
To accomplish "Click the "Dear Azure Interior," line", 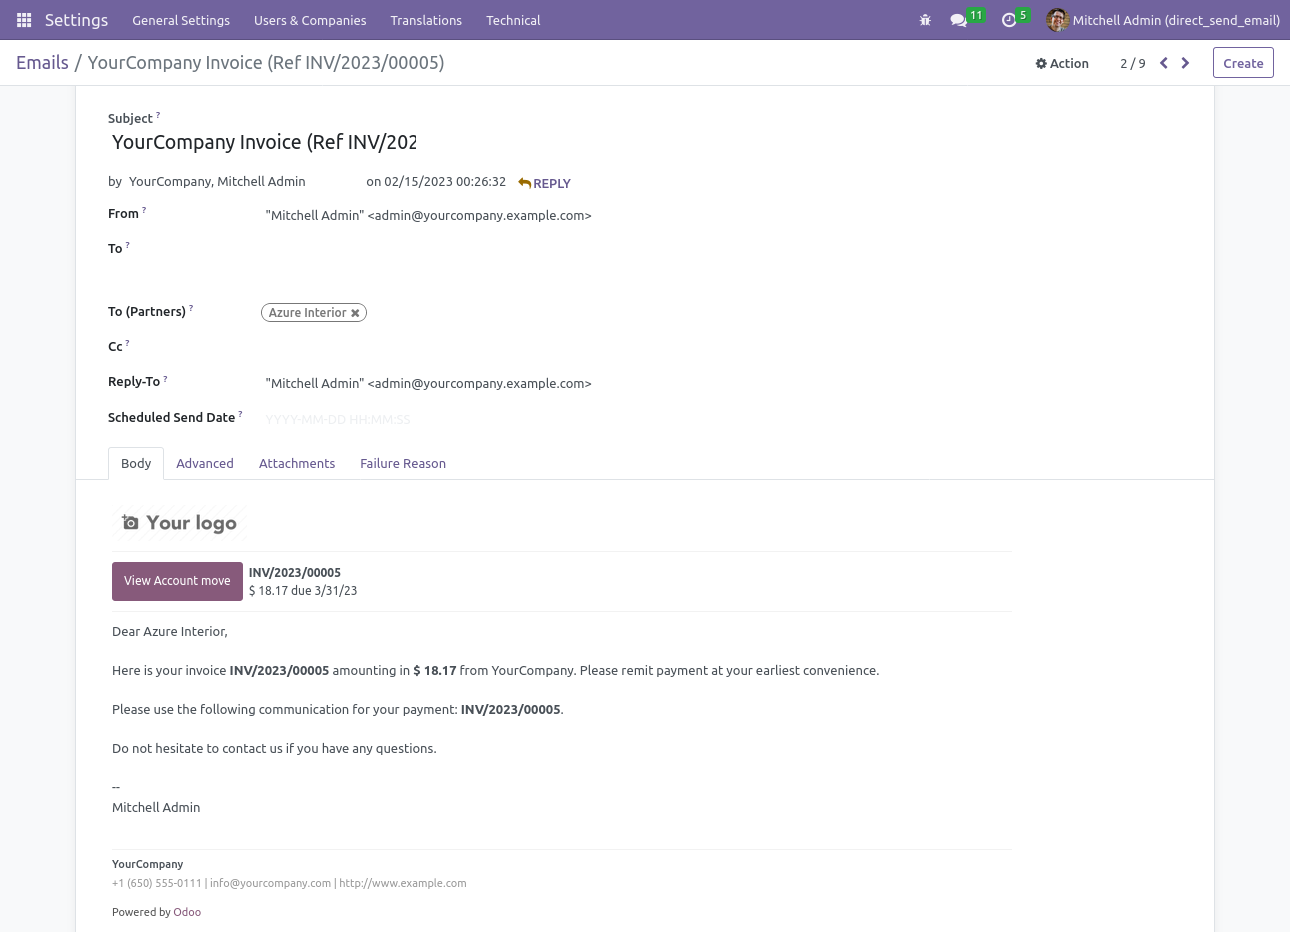I will click(x=170, y=631).
